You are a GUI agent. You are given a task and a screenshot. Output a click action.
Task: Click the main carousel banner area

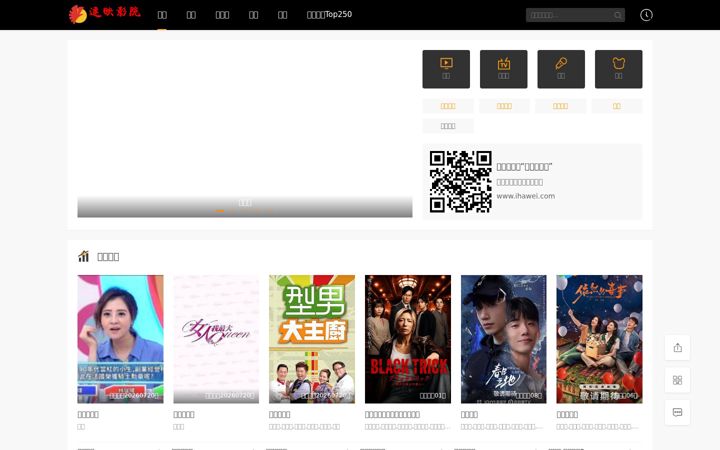(x=245, y=133)
